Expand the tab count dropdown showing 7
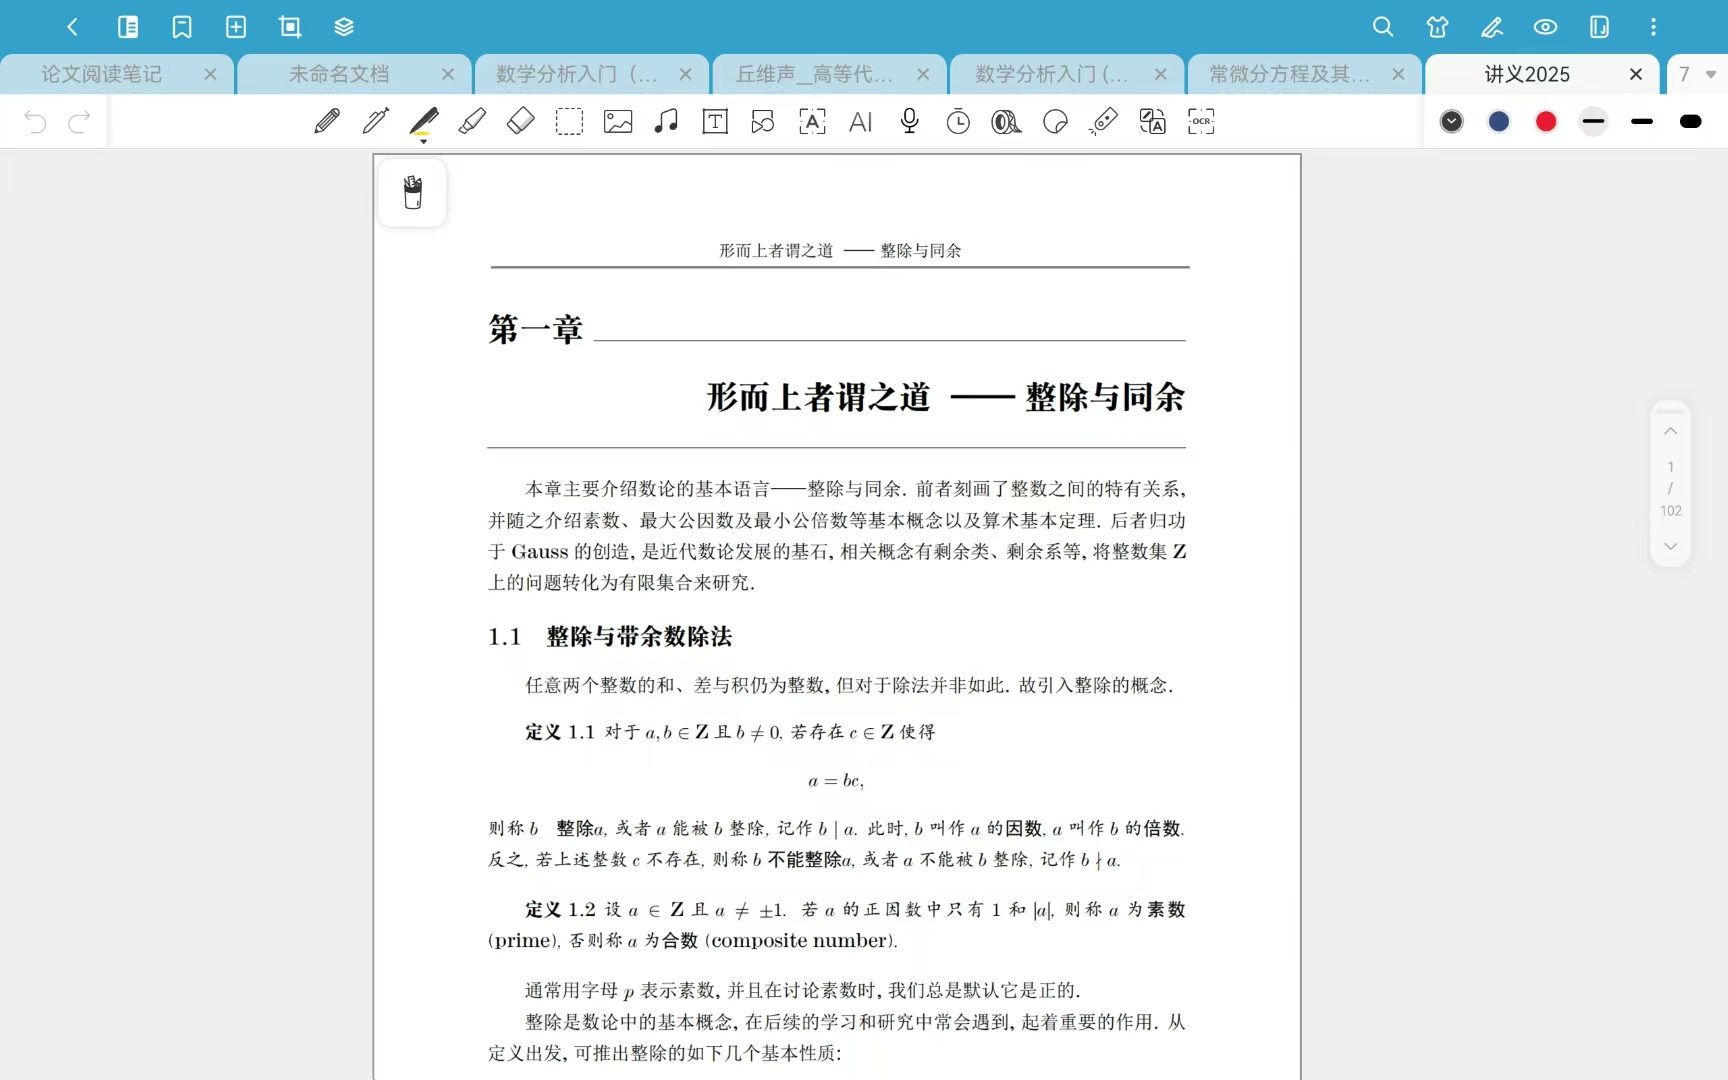The image size is (1728, 1080). point(1697,74)
